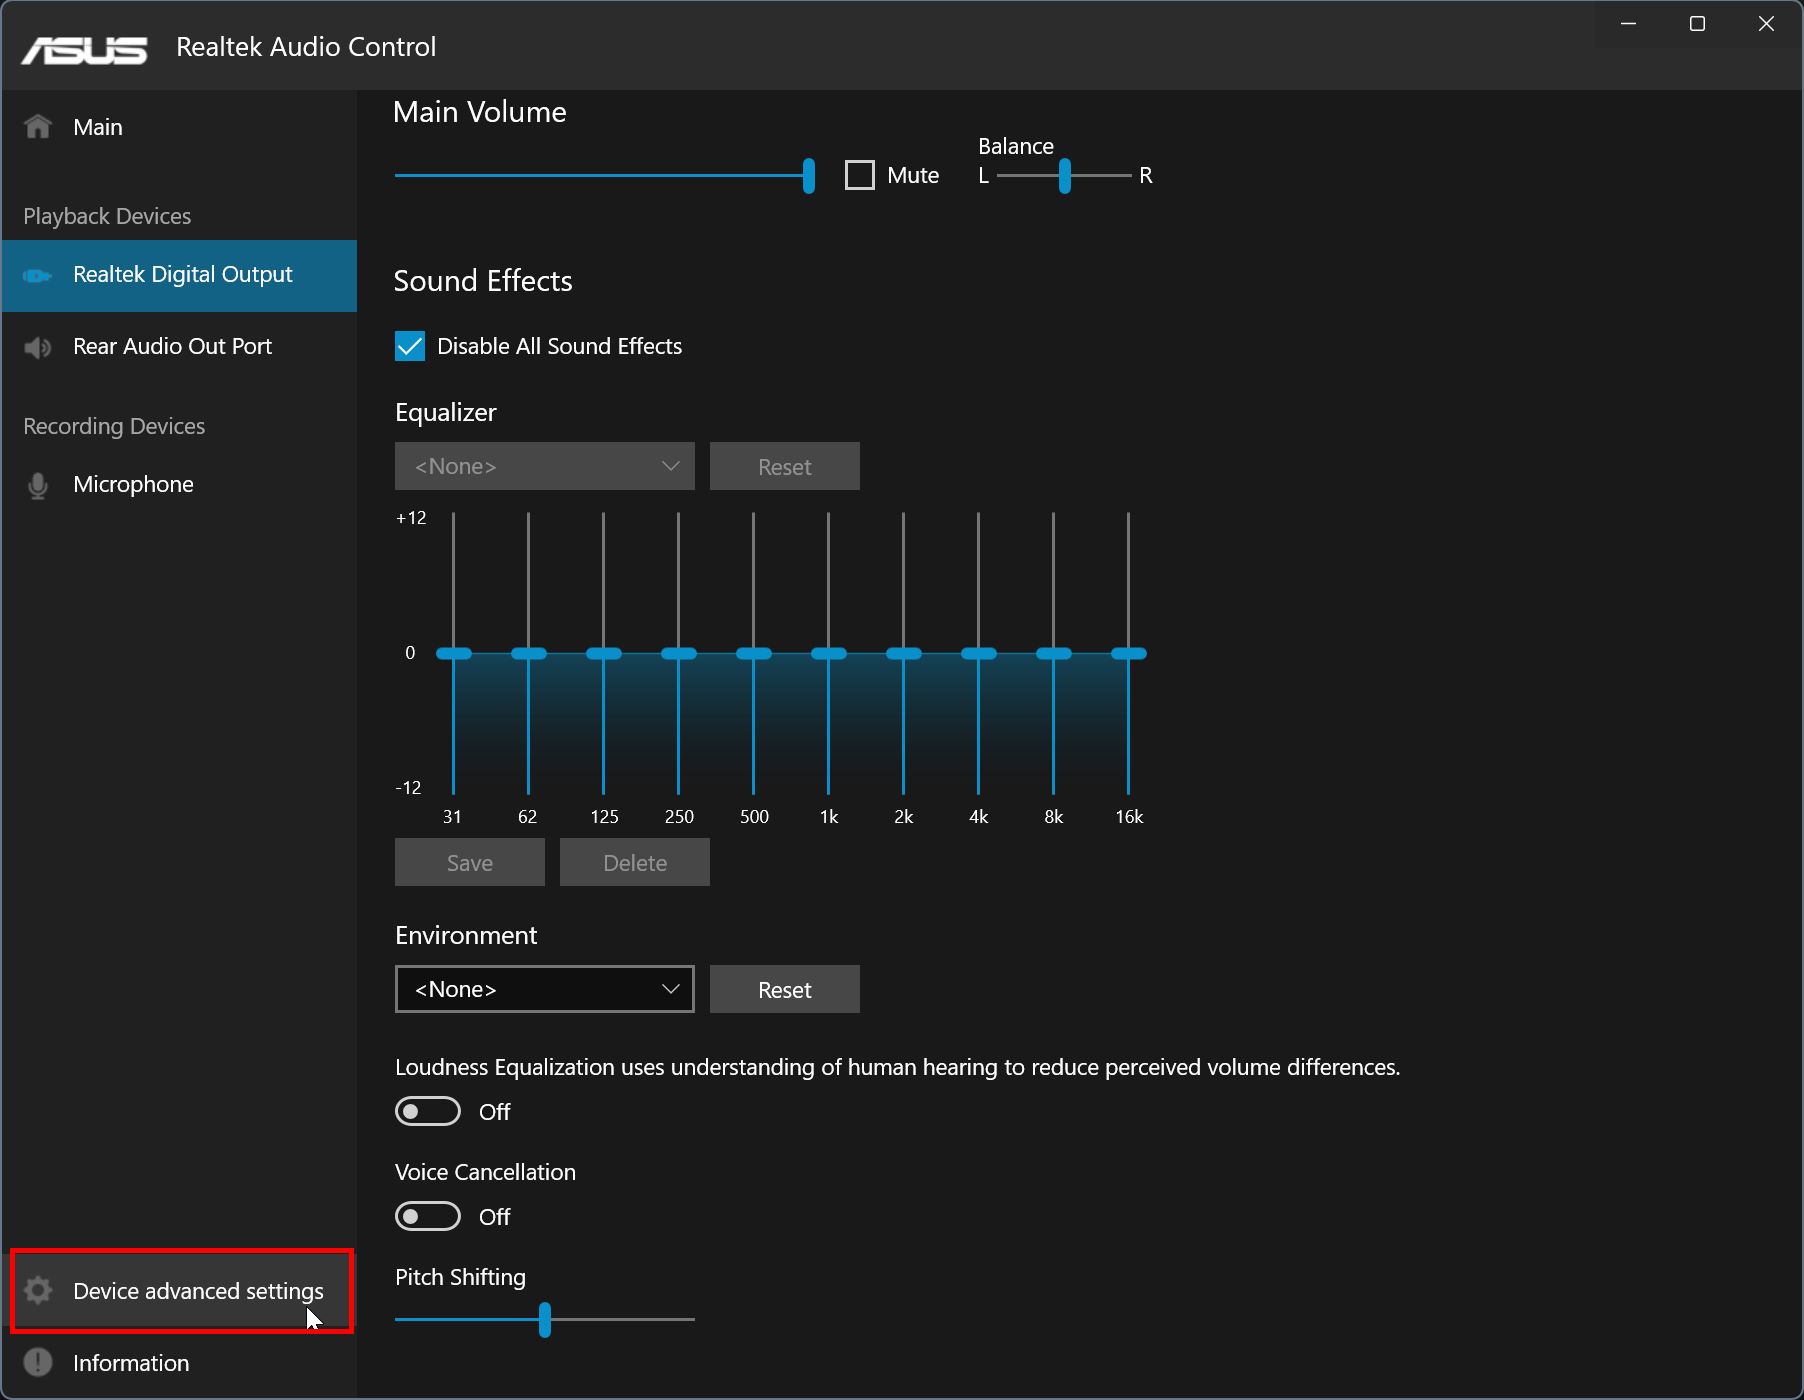Click the equalizer Delete button
Screen dimensions: 1804x1400
pos(635,862)
